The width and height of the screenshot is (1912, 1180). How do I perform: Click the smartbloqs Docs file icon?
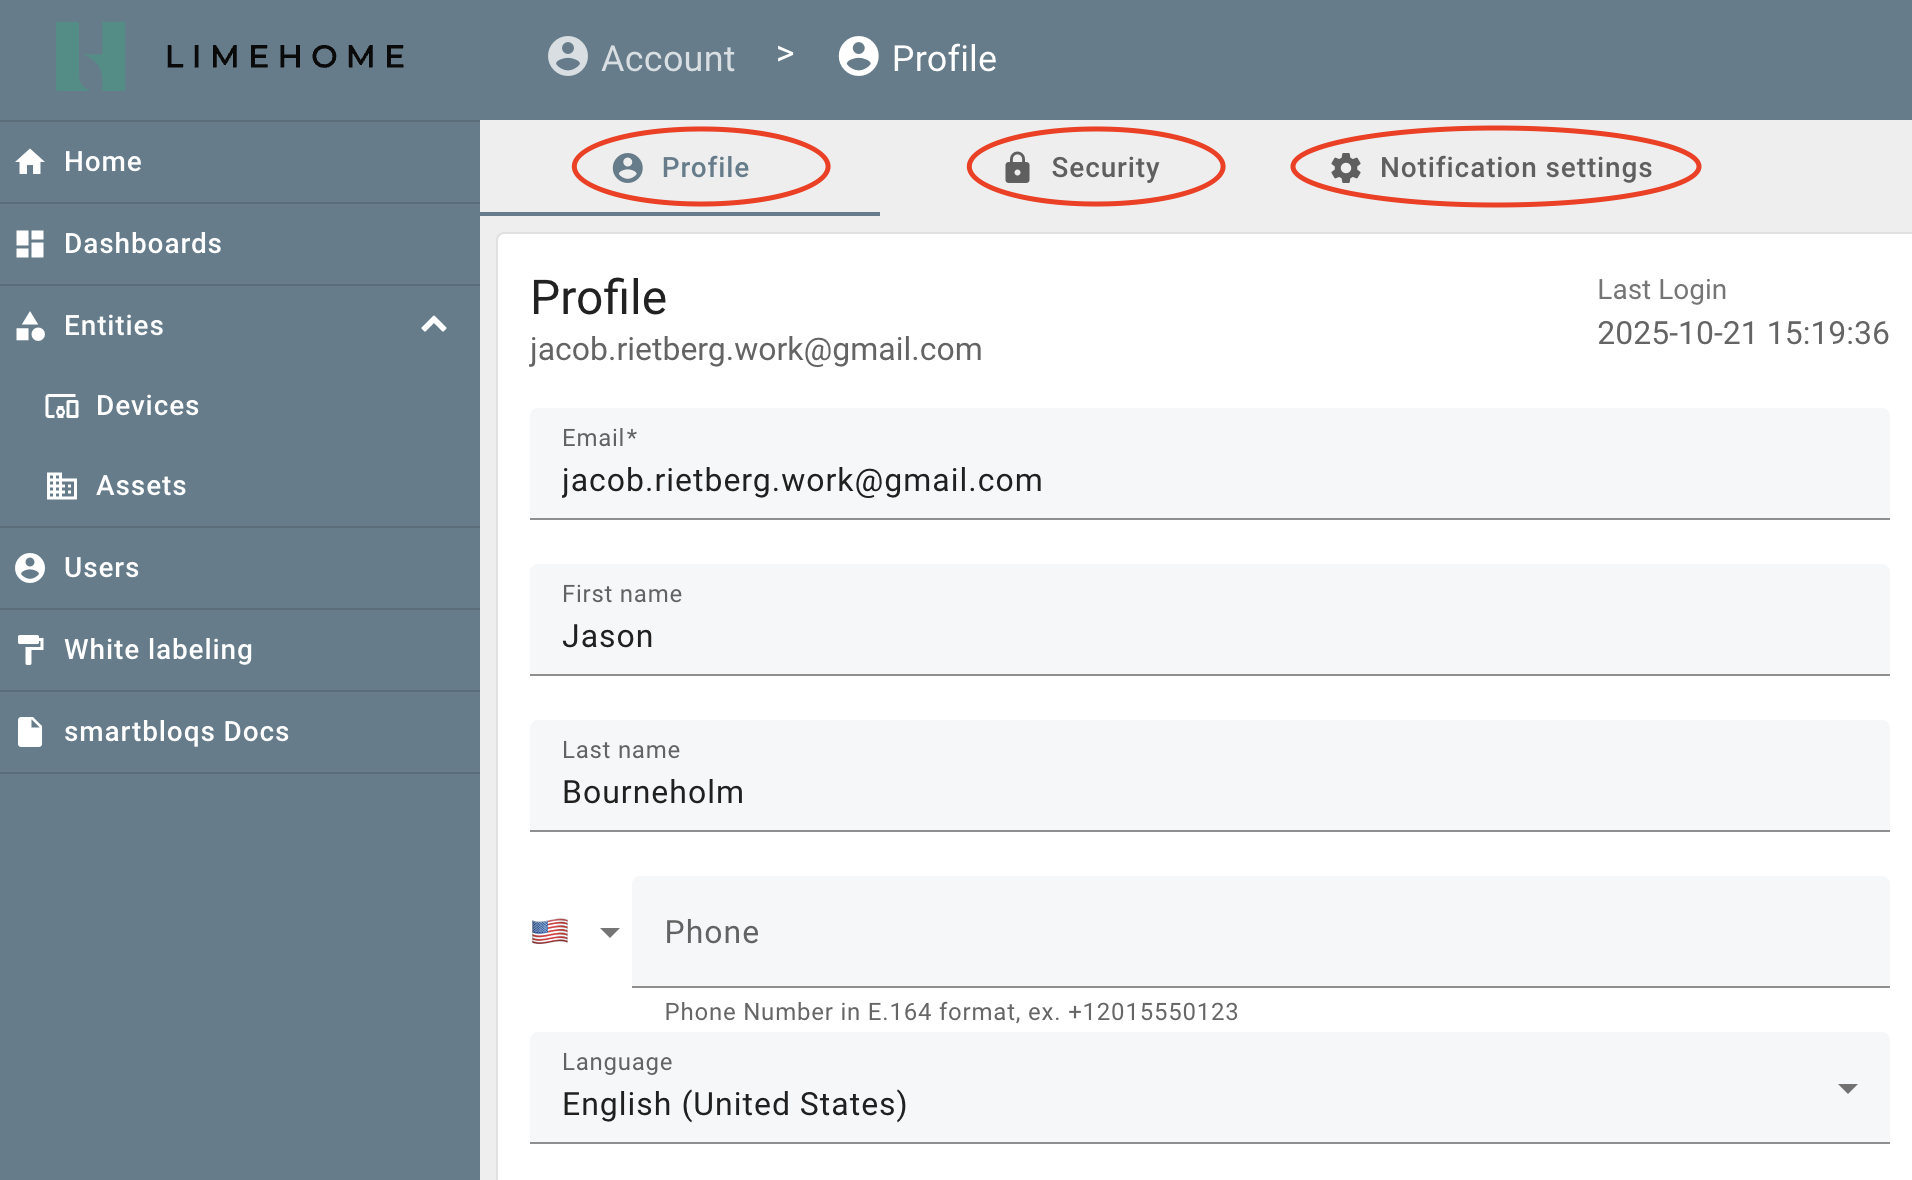pyautogui.click(x=30, y=732)
